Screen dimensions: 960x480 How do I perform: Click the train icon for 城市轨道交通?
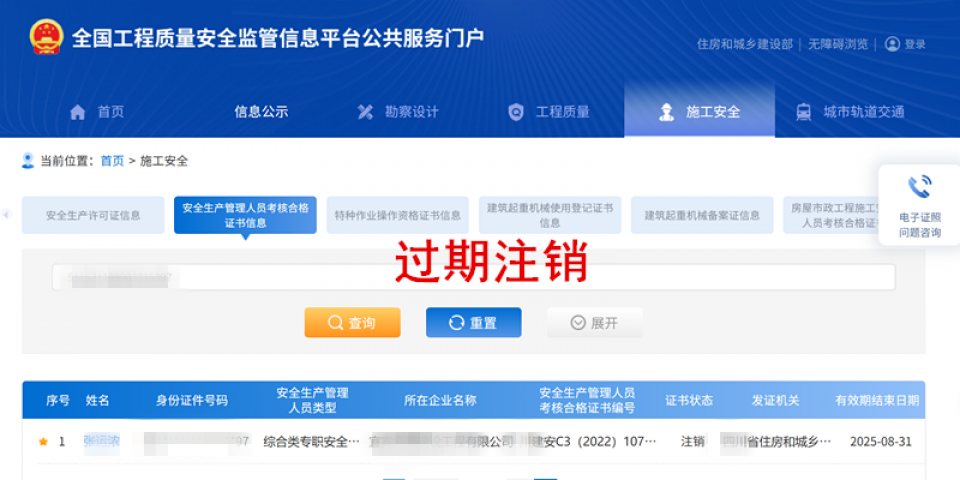[803, 112]
